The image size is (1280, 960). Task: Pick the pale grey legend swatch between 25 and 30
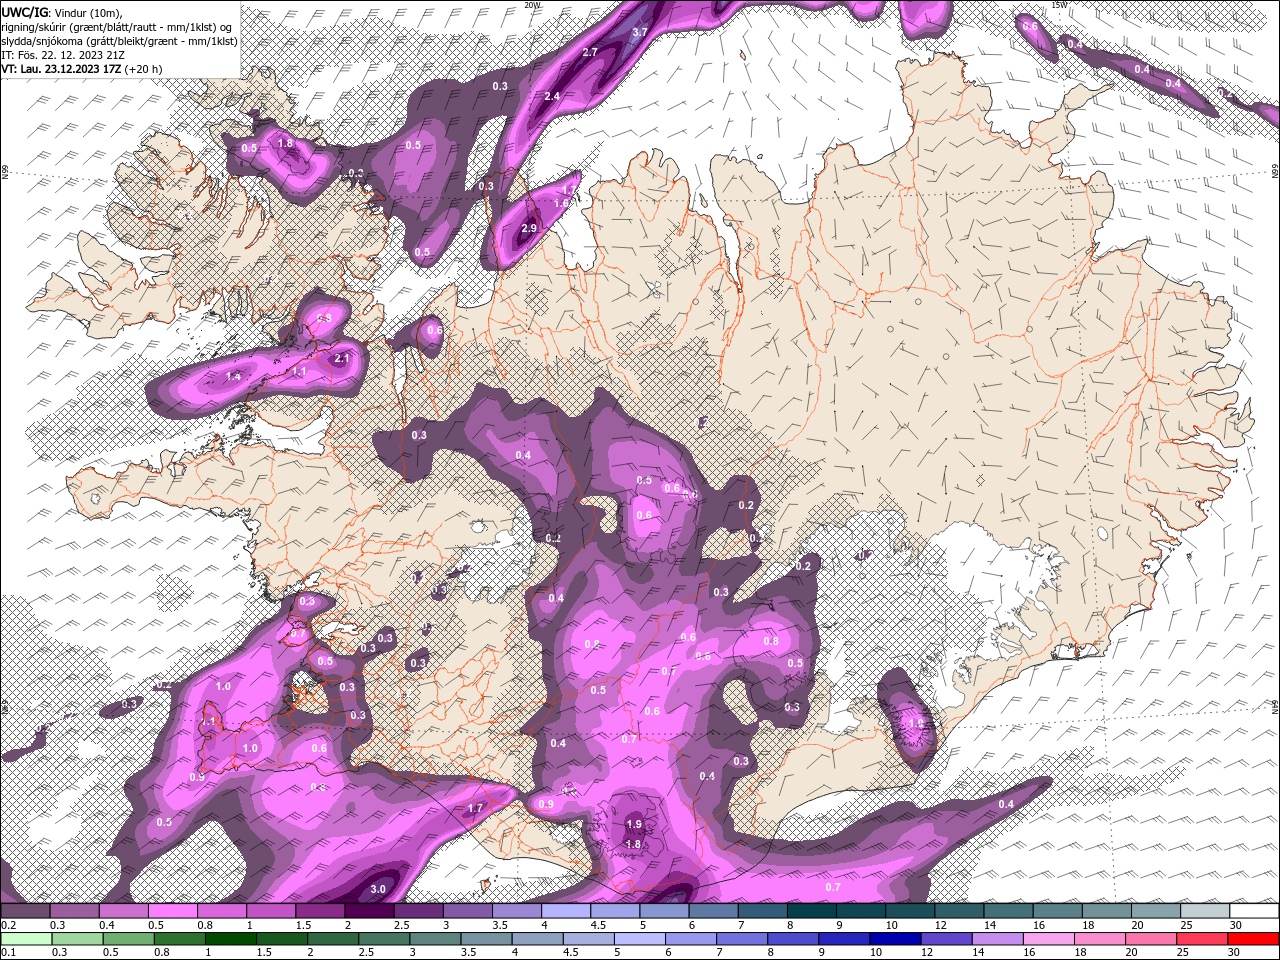[1204, 911]
